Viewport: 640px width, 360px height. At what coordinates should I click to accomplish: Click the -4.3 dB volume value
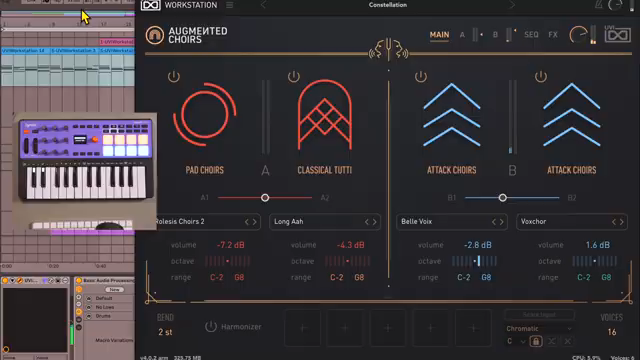(x=351, y=245)
